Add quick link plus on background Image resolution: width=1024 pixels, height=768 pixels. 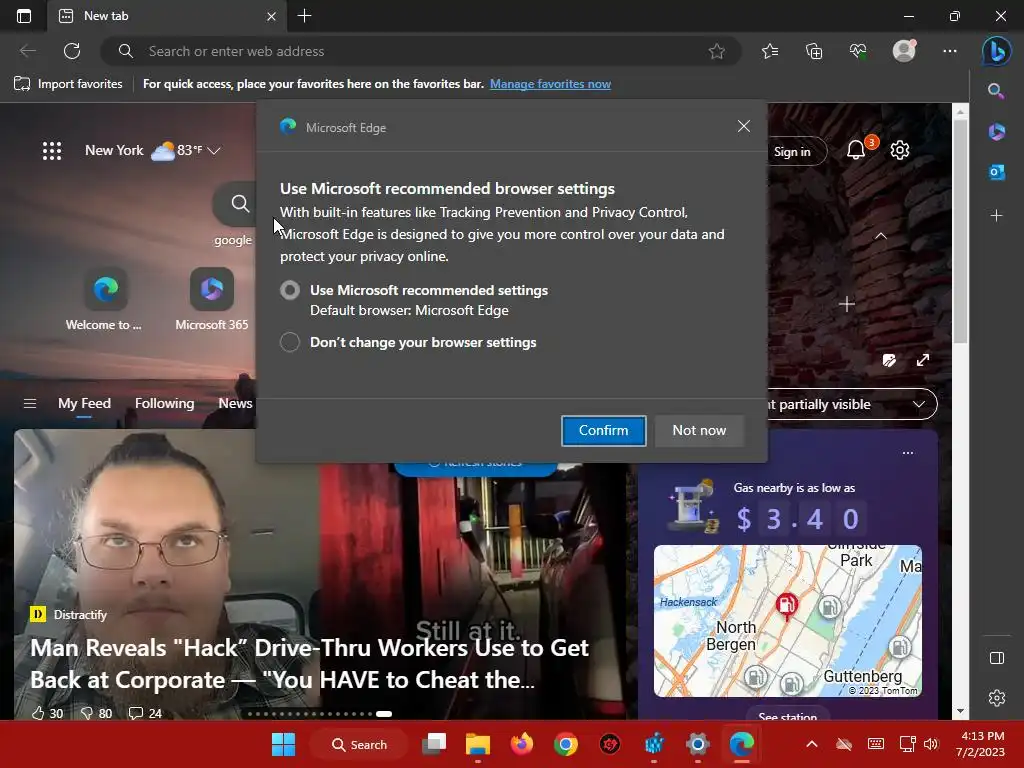(847, 304)
